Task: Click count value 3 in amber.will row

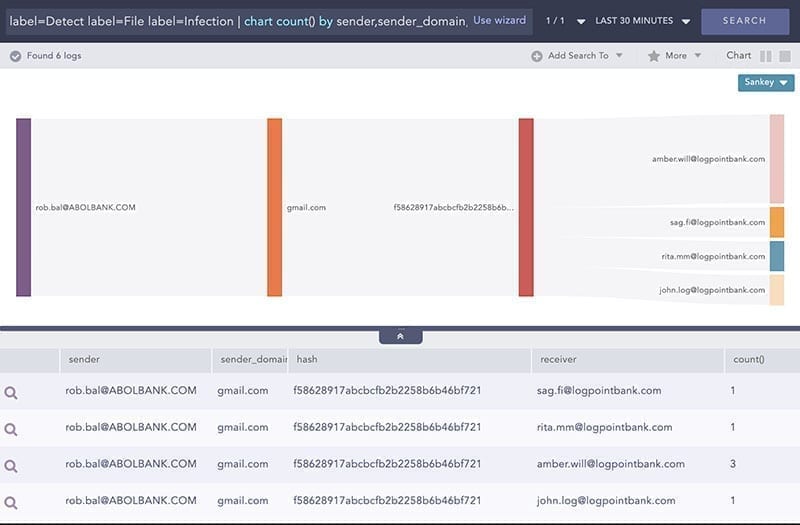Action: (x=733, y=464)
